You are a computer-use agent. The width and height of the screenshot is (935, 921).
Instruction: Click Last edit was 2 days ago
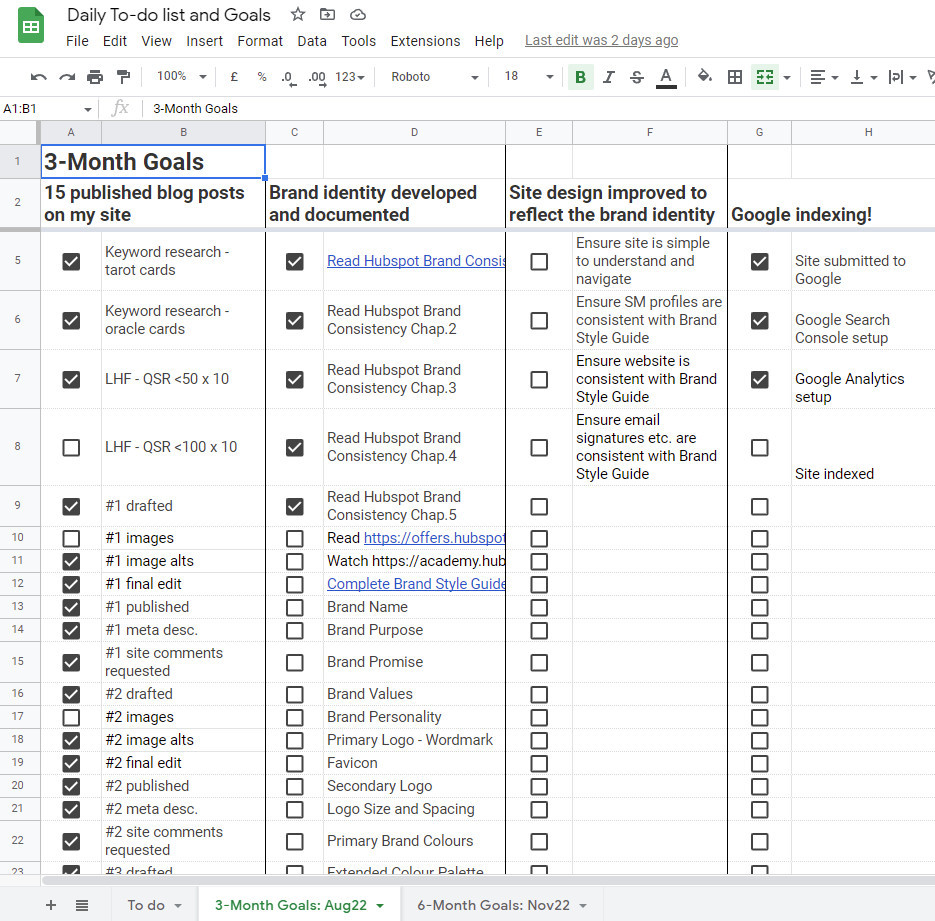[601, 41]
